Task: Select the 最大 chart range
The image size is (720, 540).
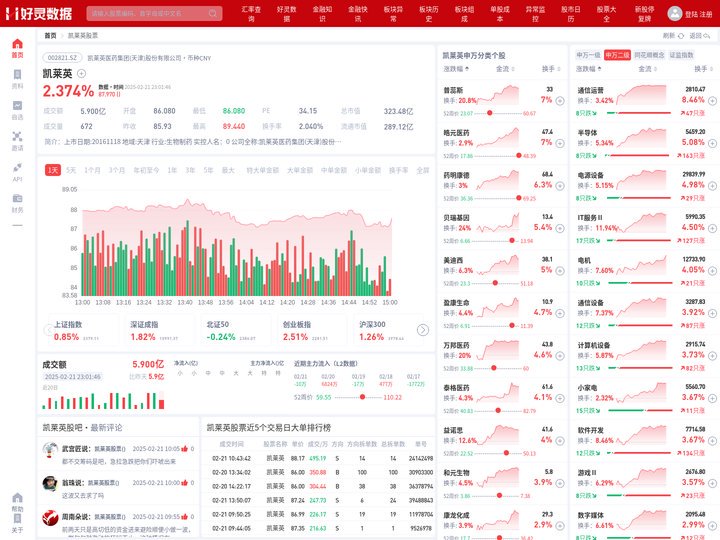Action: pos(228,170)
